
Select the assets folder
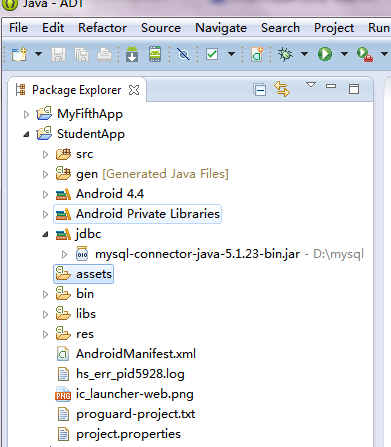pyautogui.click(x=84, y=274)
